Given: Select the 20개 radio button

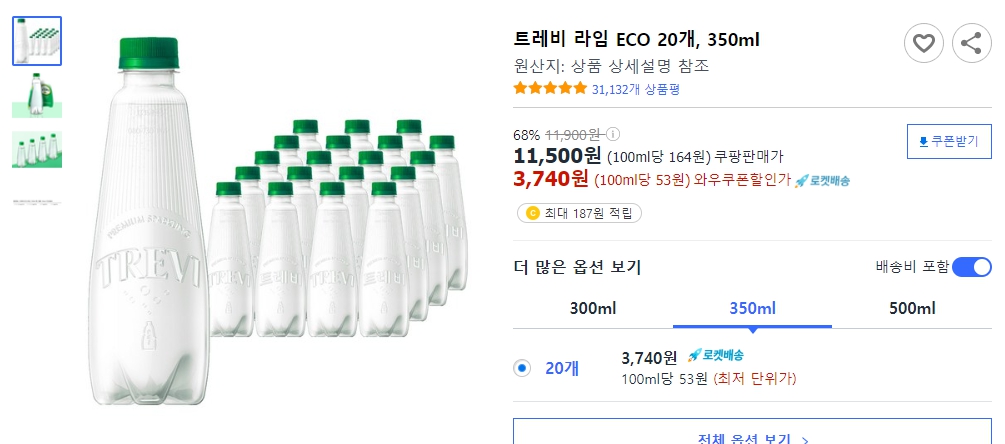Looking at the screenshot, I should click(522, 368).
